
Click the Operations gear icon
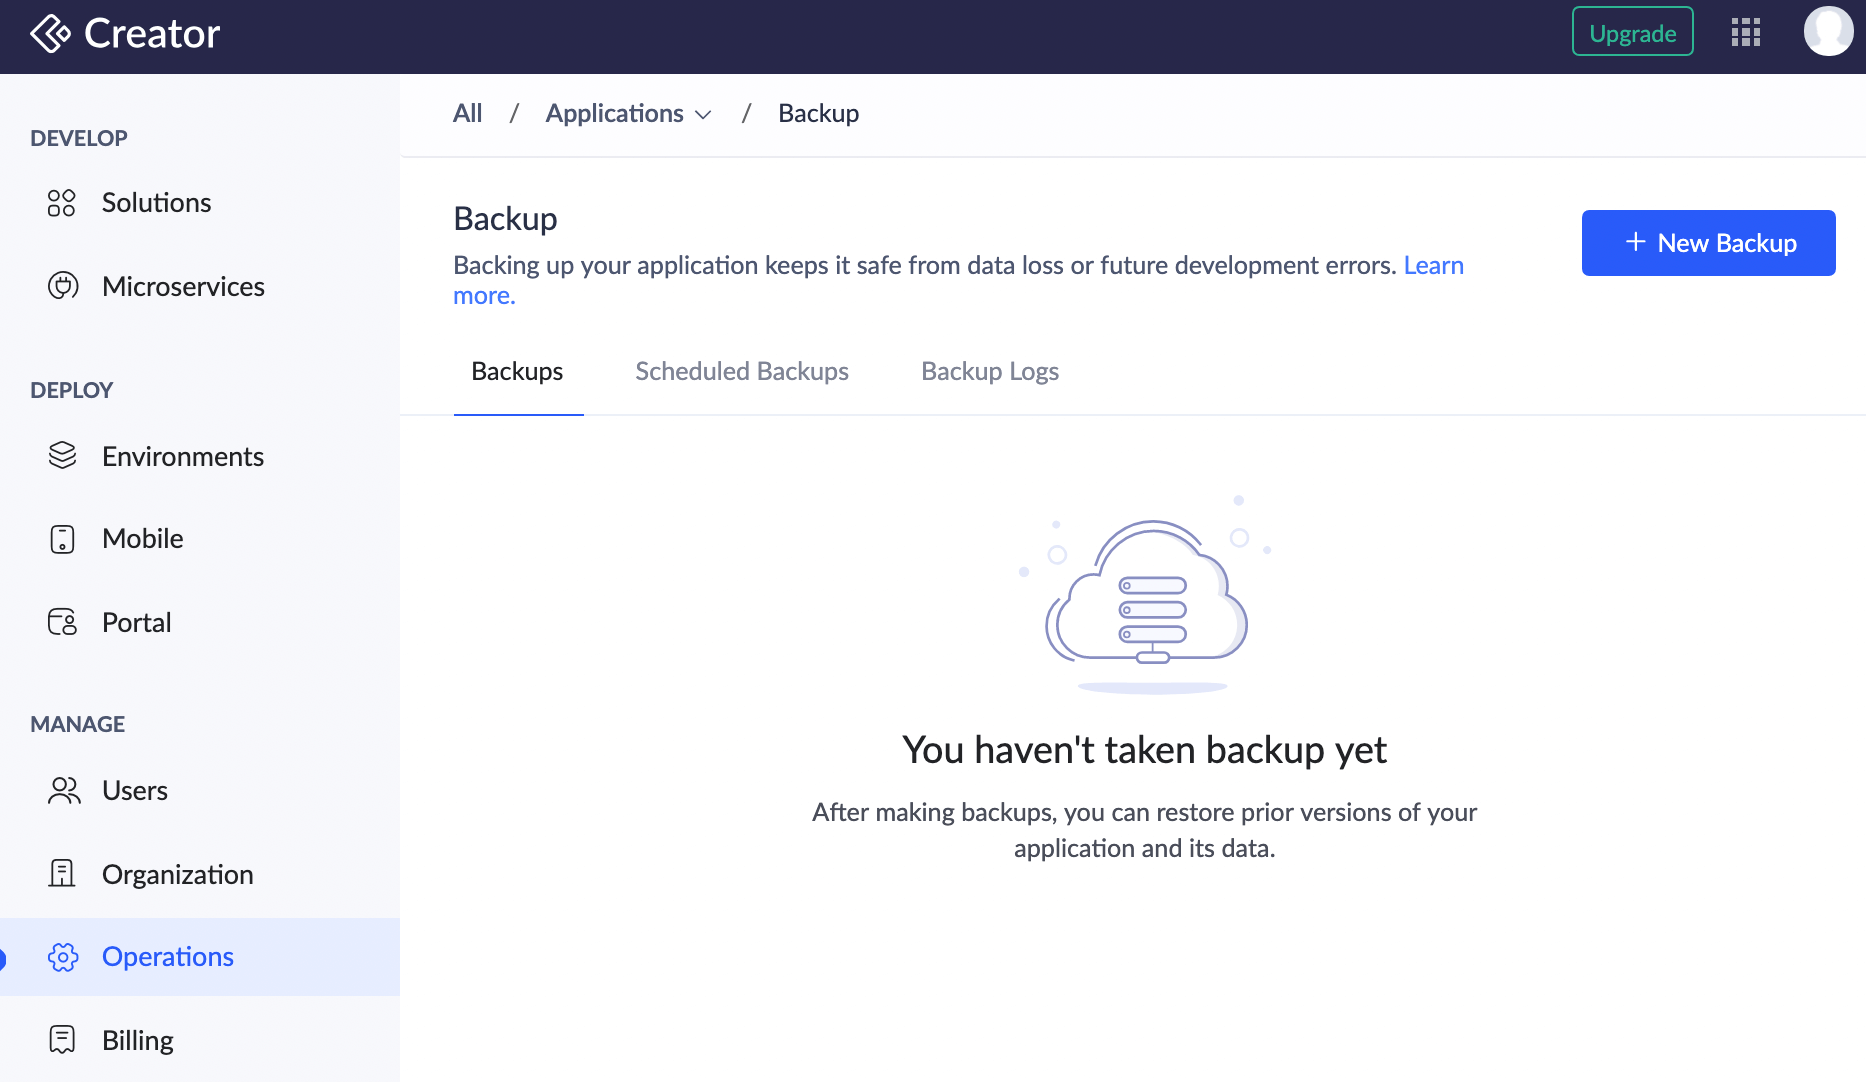tap(62, 957)
